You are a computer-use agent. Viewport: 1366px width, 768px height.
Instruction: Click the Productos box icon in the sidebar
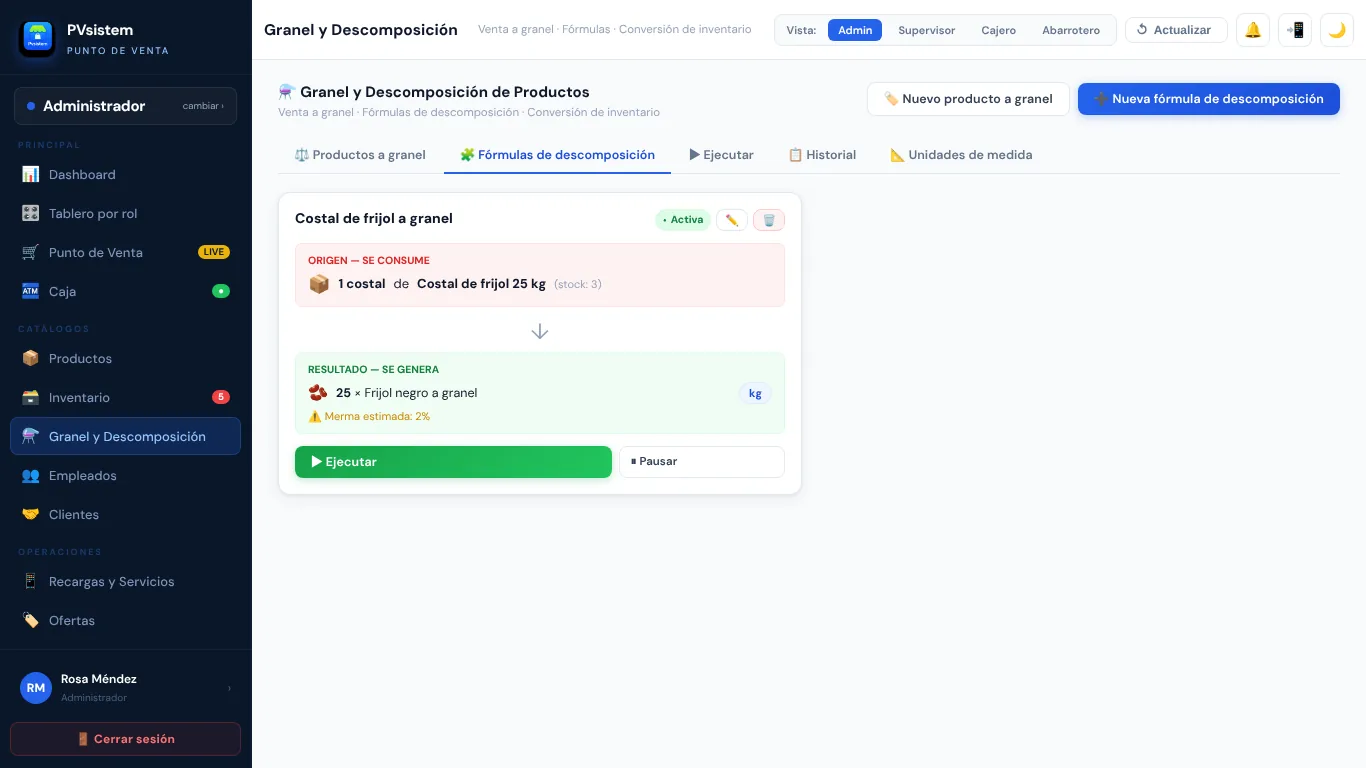coord(30,359)
